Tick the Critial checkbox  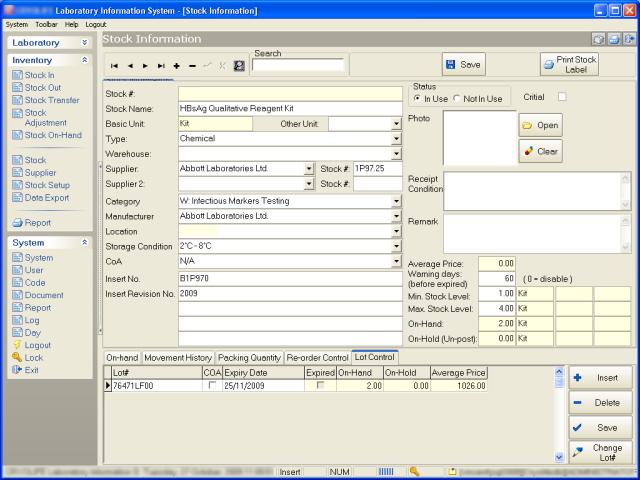click(562, 97)
